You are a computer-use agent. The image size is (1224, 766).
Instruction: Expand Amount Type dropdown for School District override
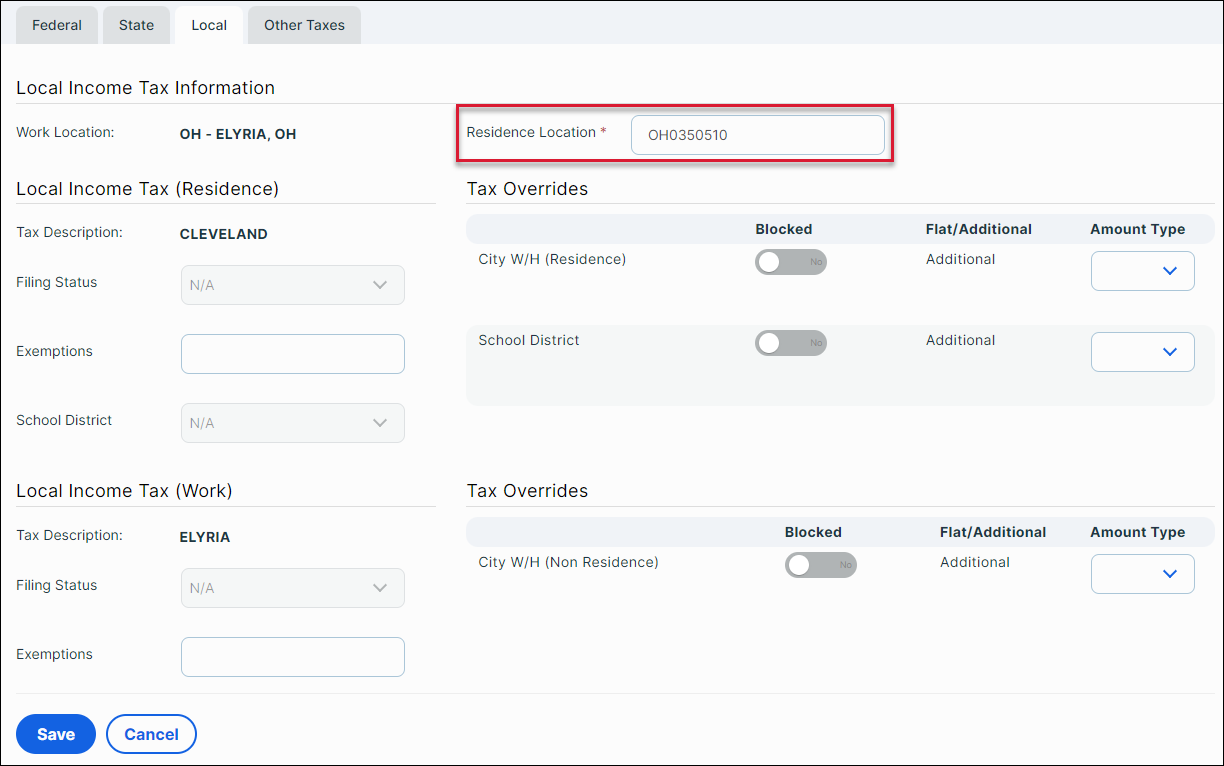[x=1142, y=352]
